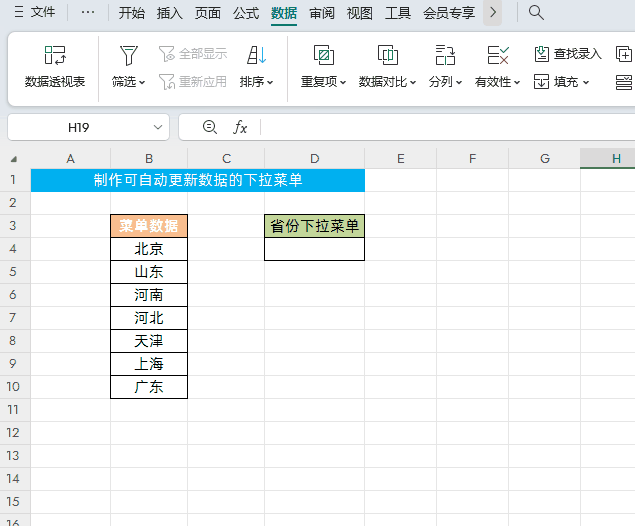Select row 1 header
The width and height of the screenshot is (635, 526).
[x=15, y=180]
